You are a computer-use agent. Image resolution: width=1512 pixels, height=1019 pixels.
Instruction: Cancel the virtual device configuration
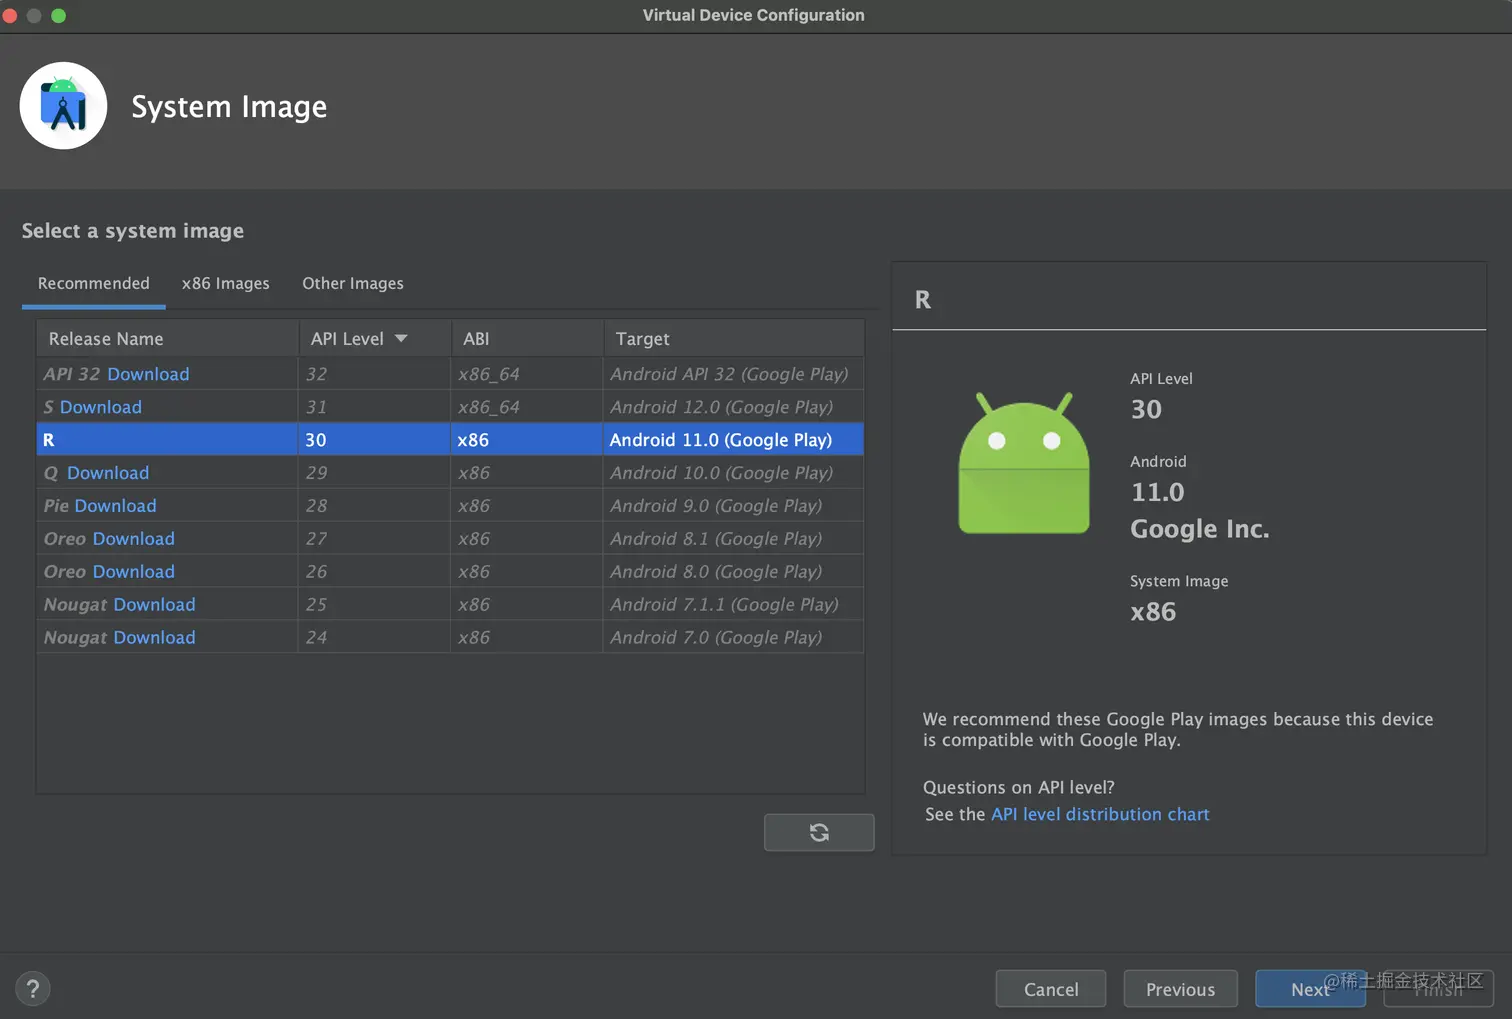tap(1051, 989)
